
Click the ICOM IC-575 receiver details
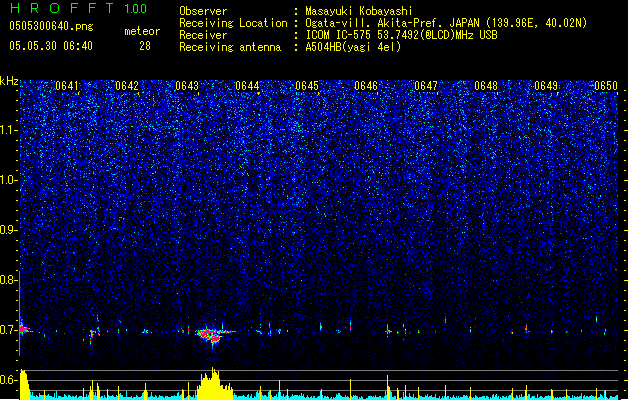click(402, 35)
